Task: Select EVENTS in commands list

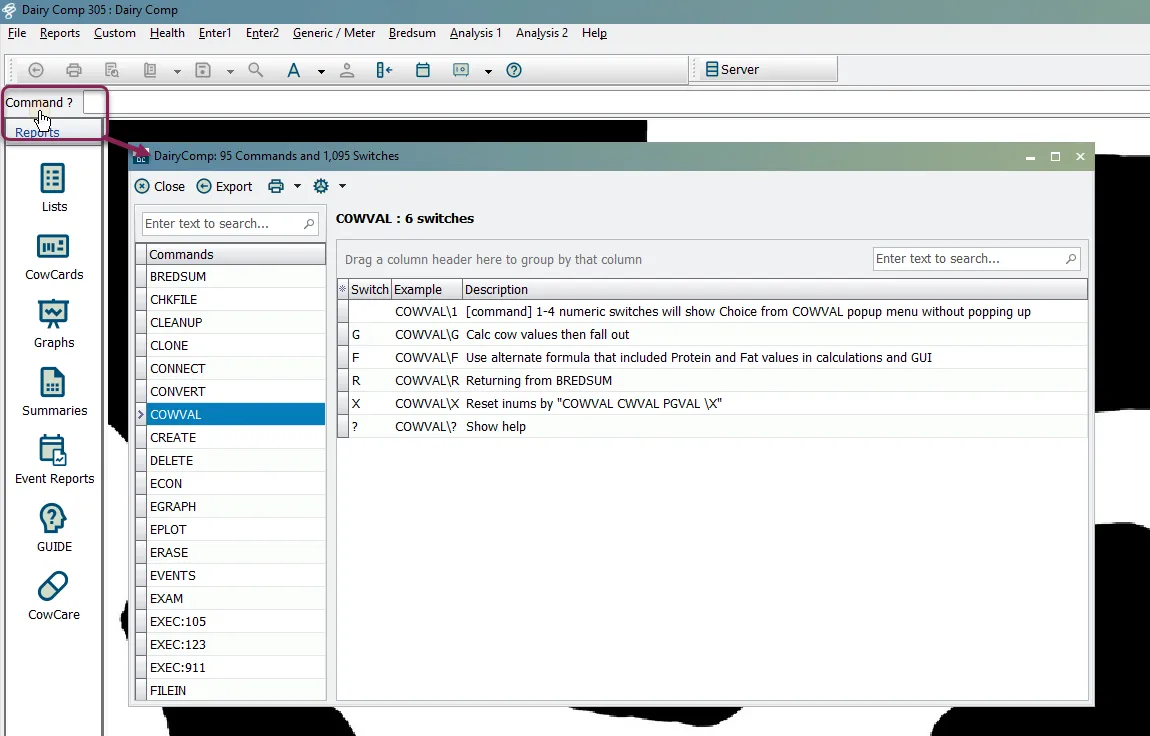Action: (x=235, y=575)
